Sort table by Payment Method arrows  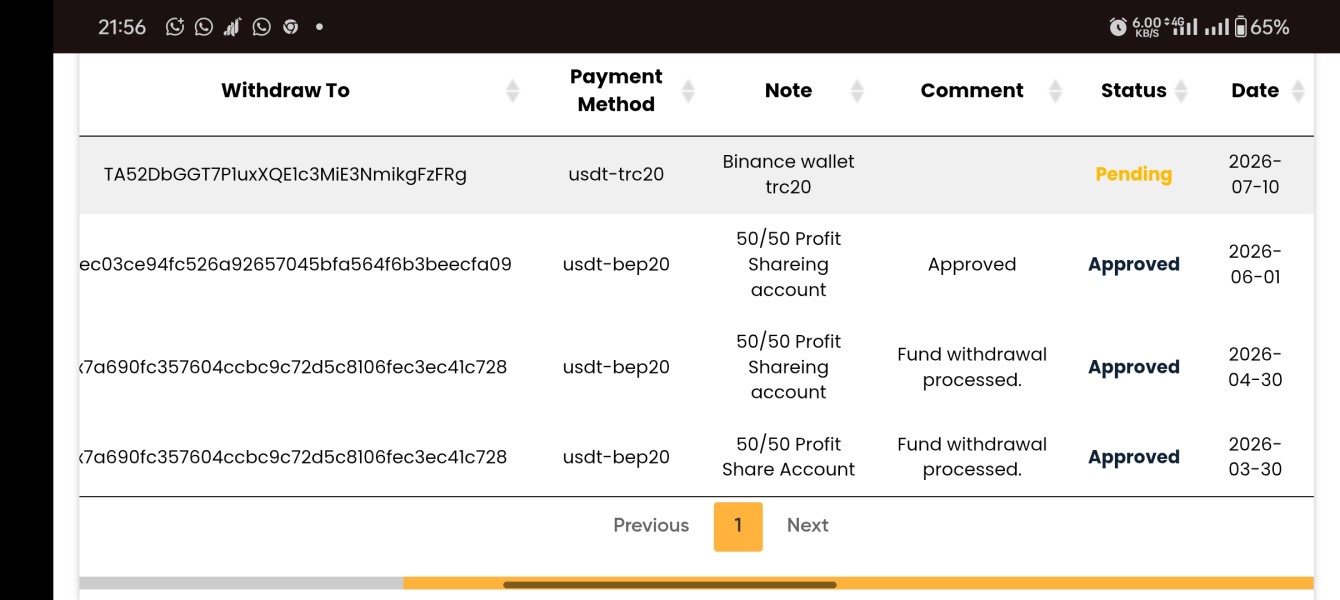tap(688, 91)
